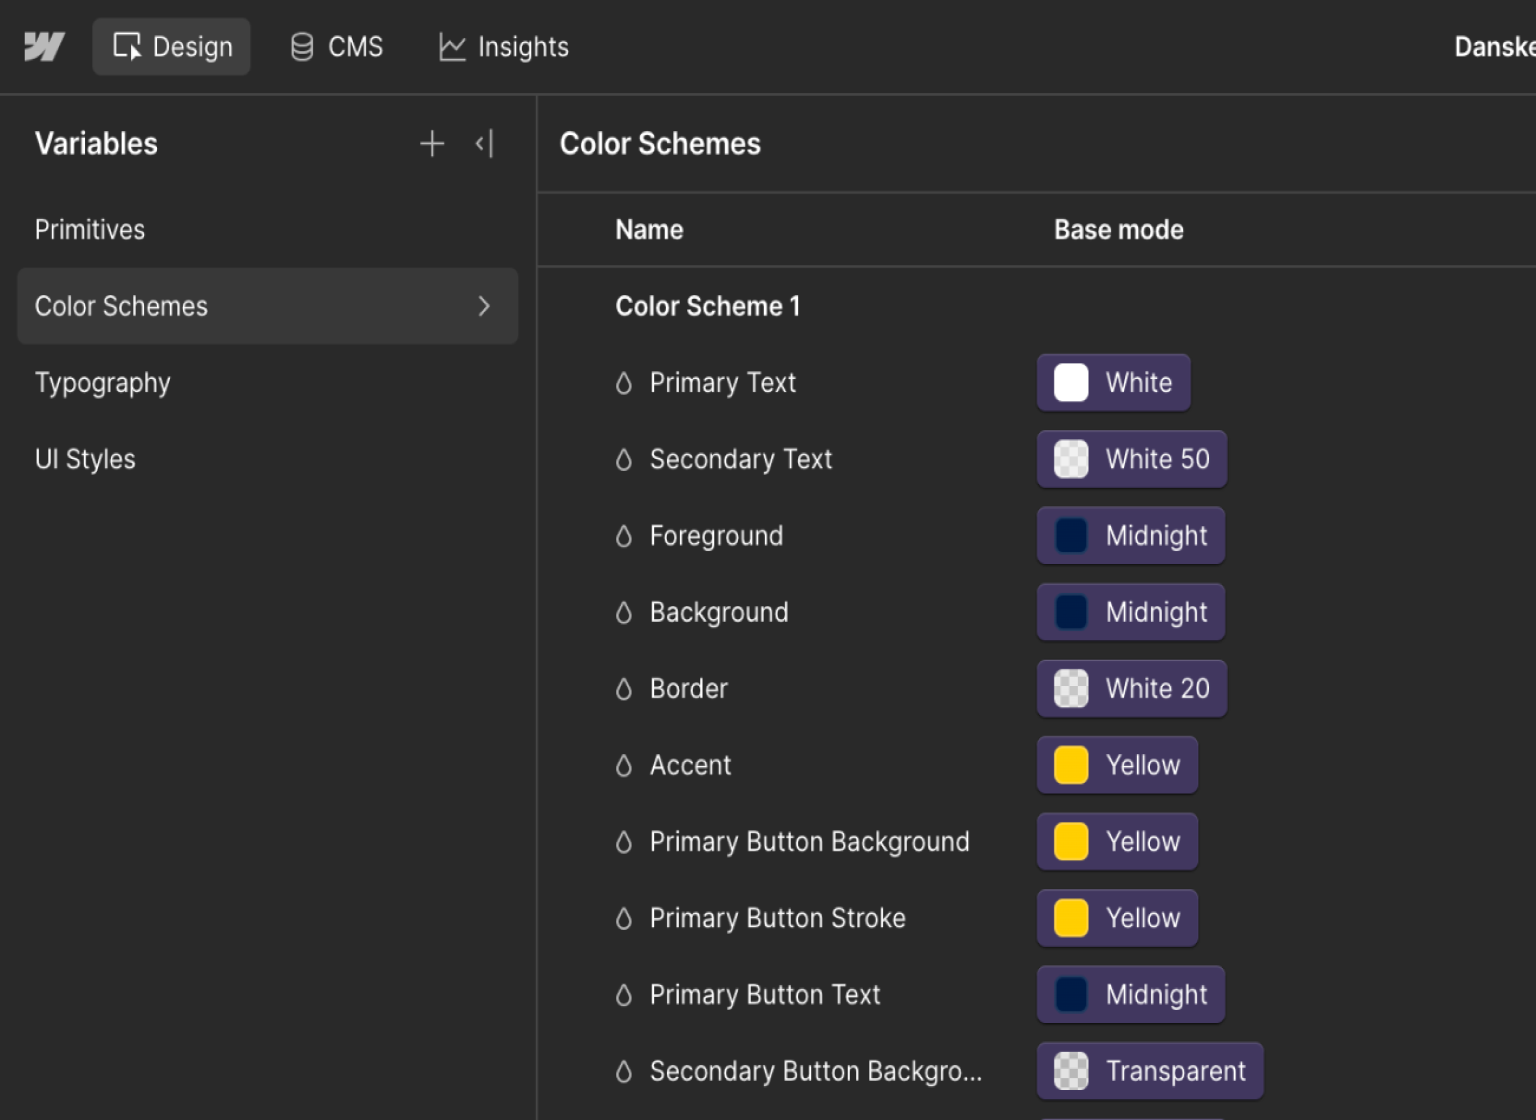Click the droplet icon beside Secondary Text
The height and width of the screenshot is (1120, 1536).
(624, 460)
